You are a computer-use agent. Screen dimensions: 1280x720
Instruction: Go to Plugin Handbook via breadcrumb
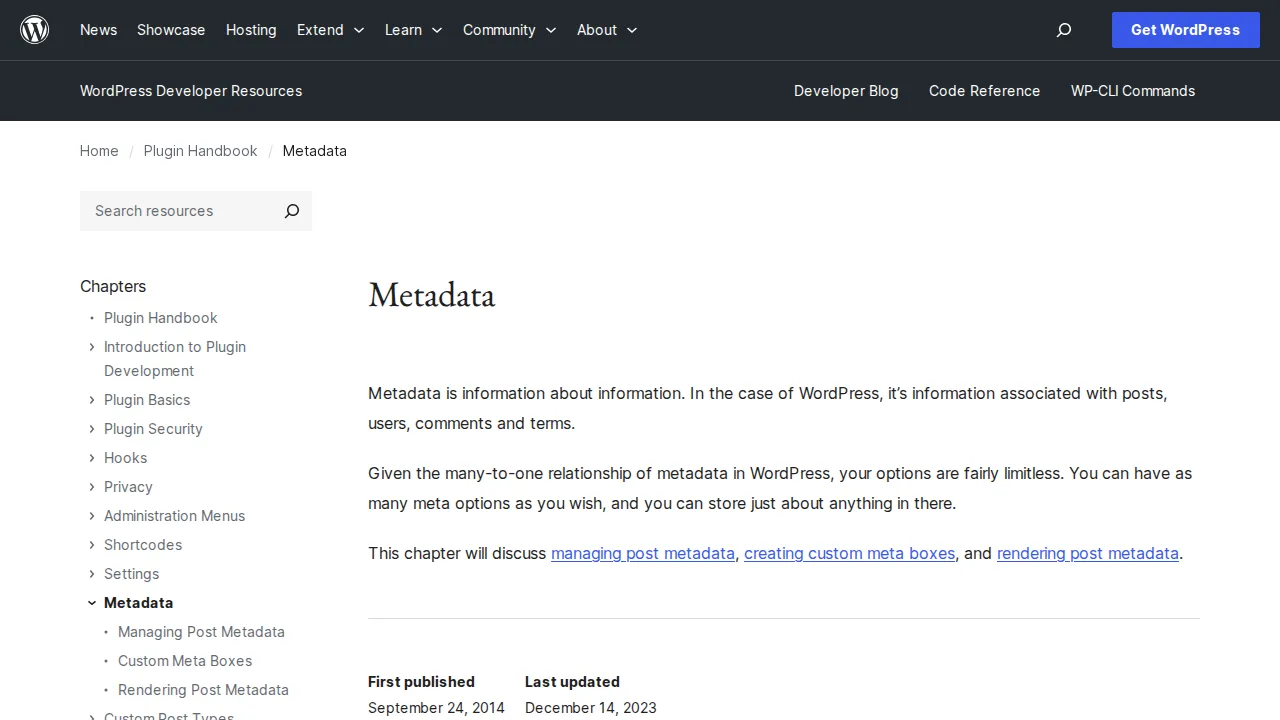click(200, 151)
